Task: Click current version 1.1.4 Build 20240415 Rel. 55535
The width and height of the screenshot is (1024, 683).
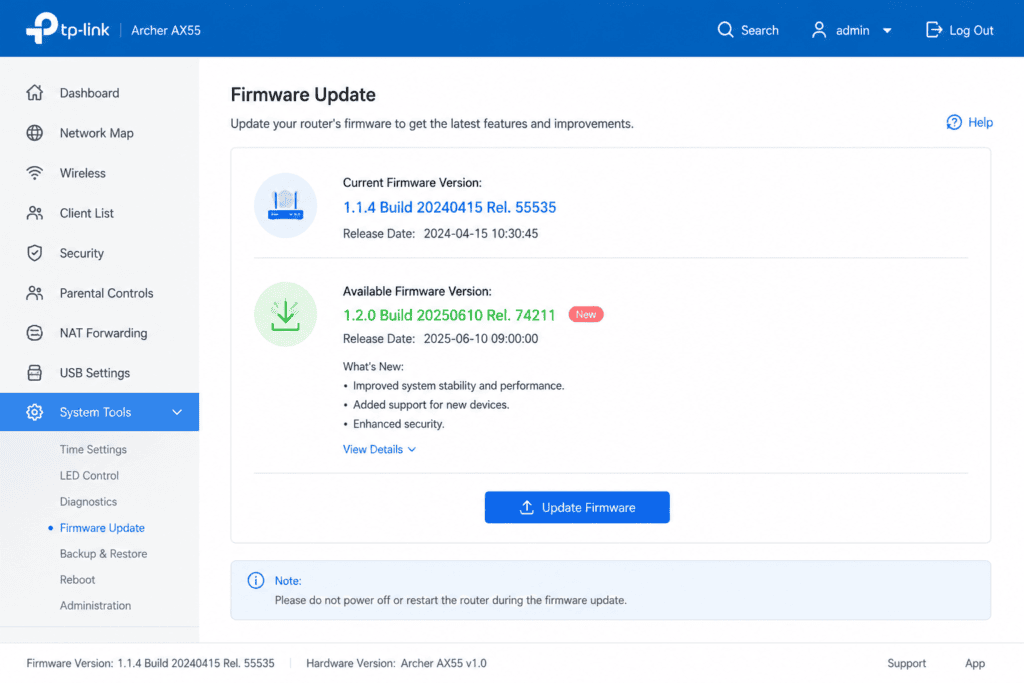Action: click(449, 208)
